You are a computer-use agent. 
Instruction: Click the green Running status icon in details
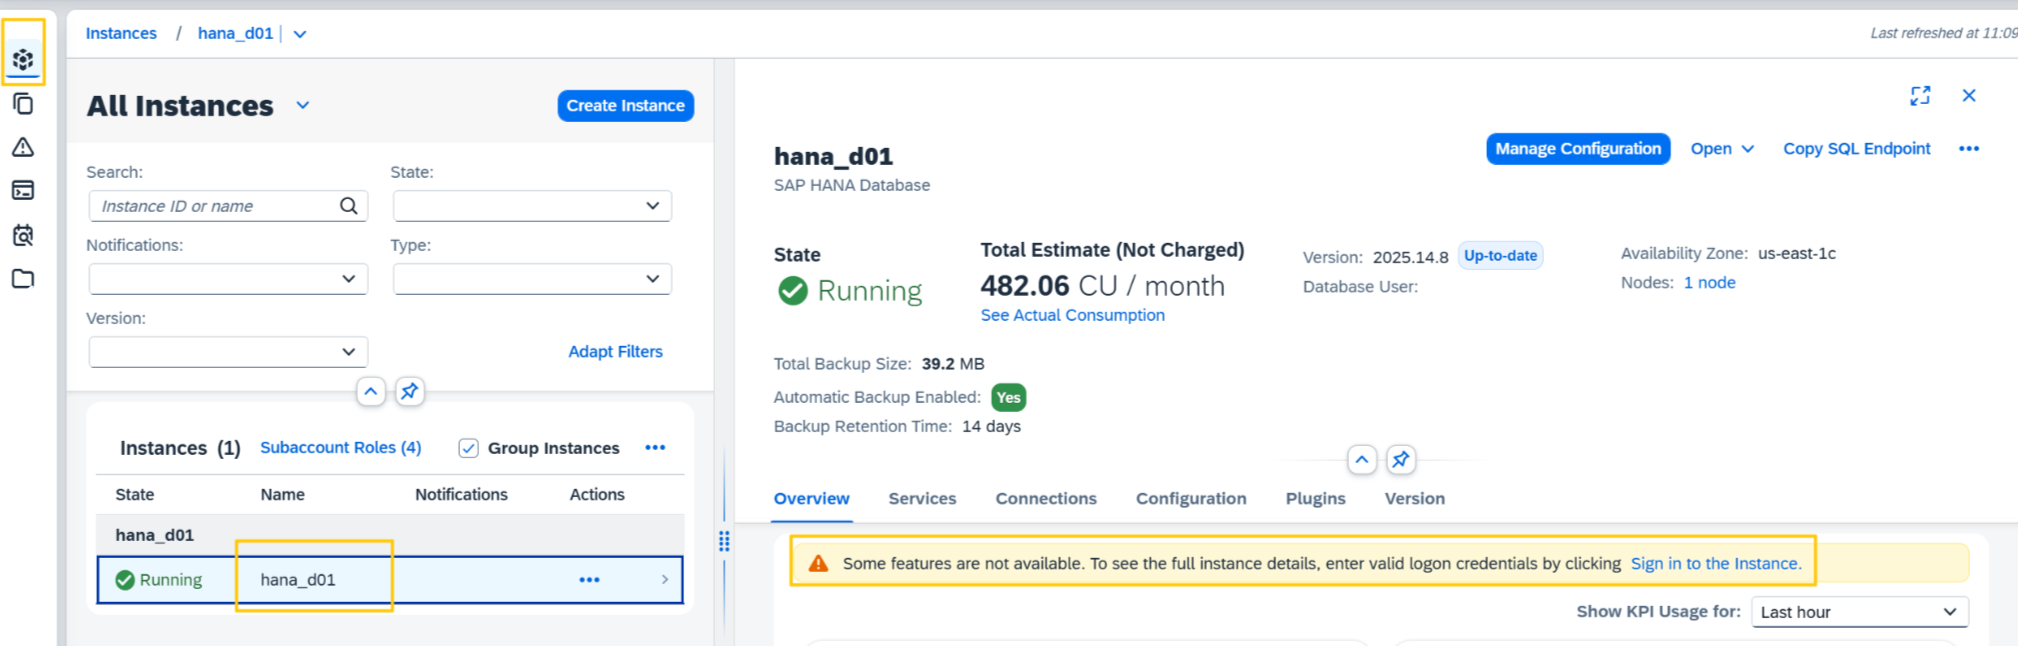click(x=793, y=291)
